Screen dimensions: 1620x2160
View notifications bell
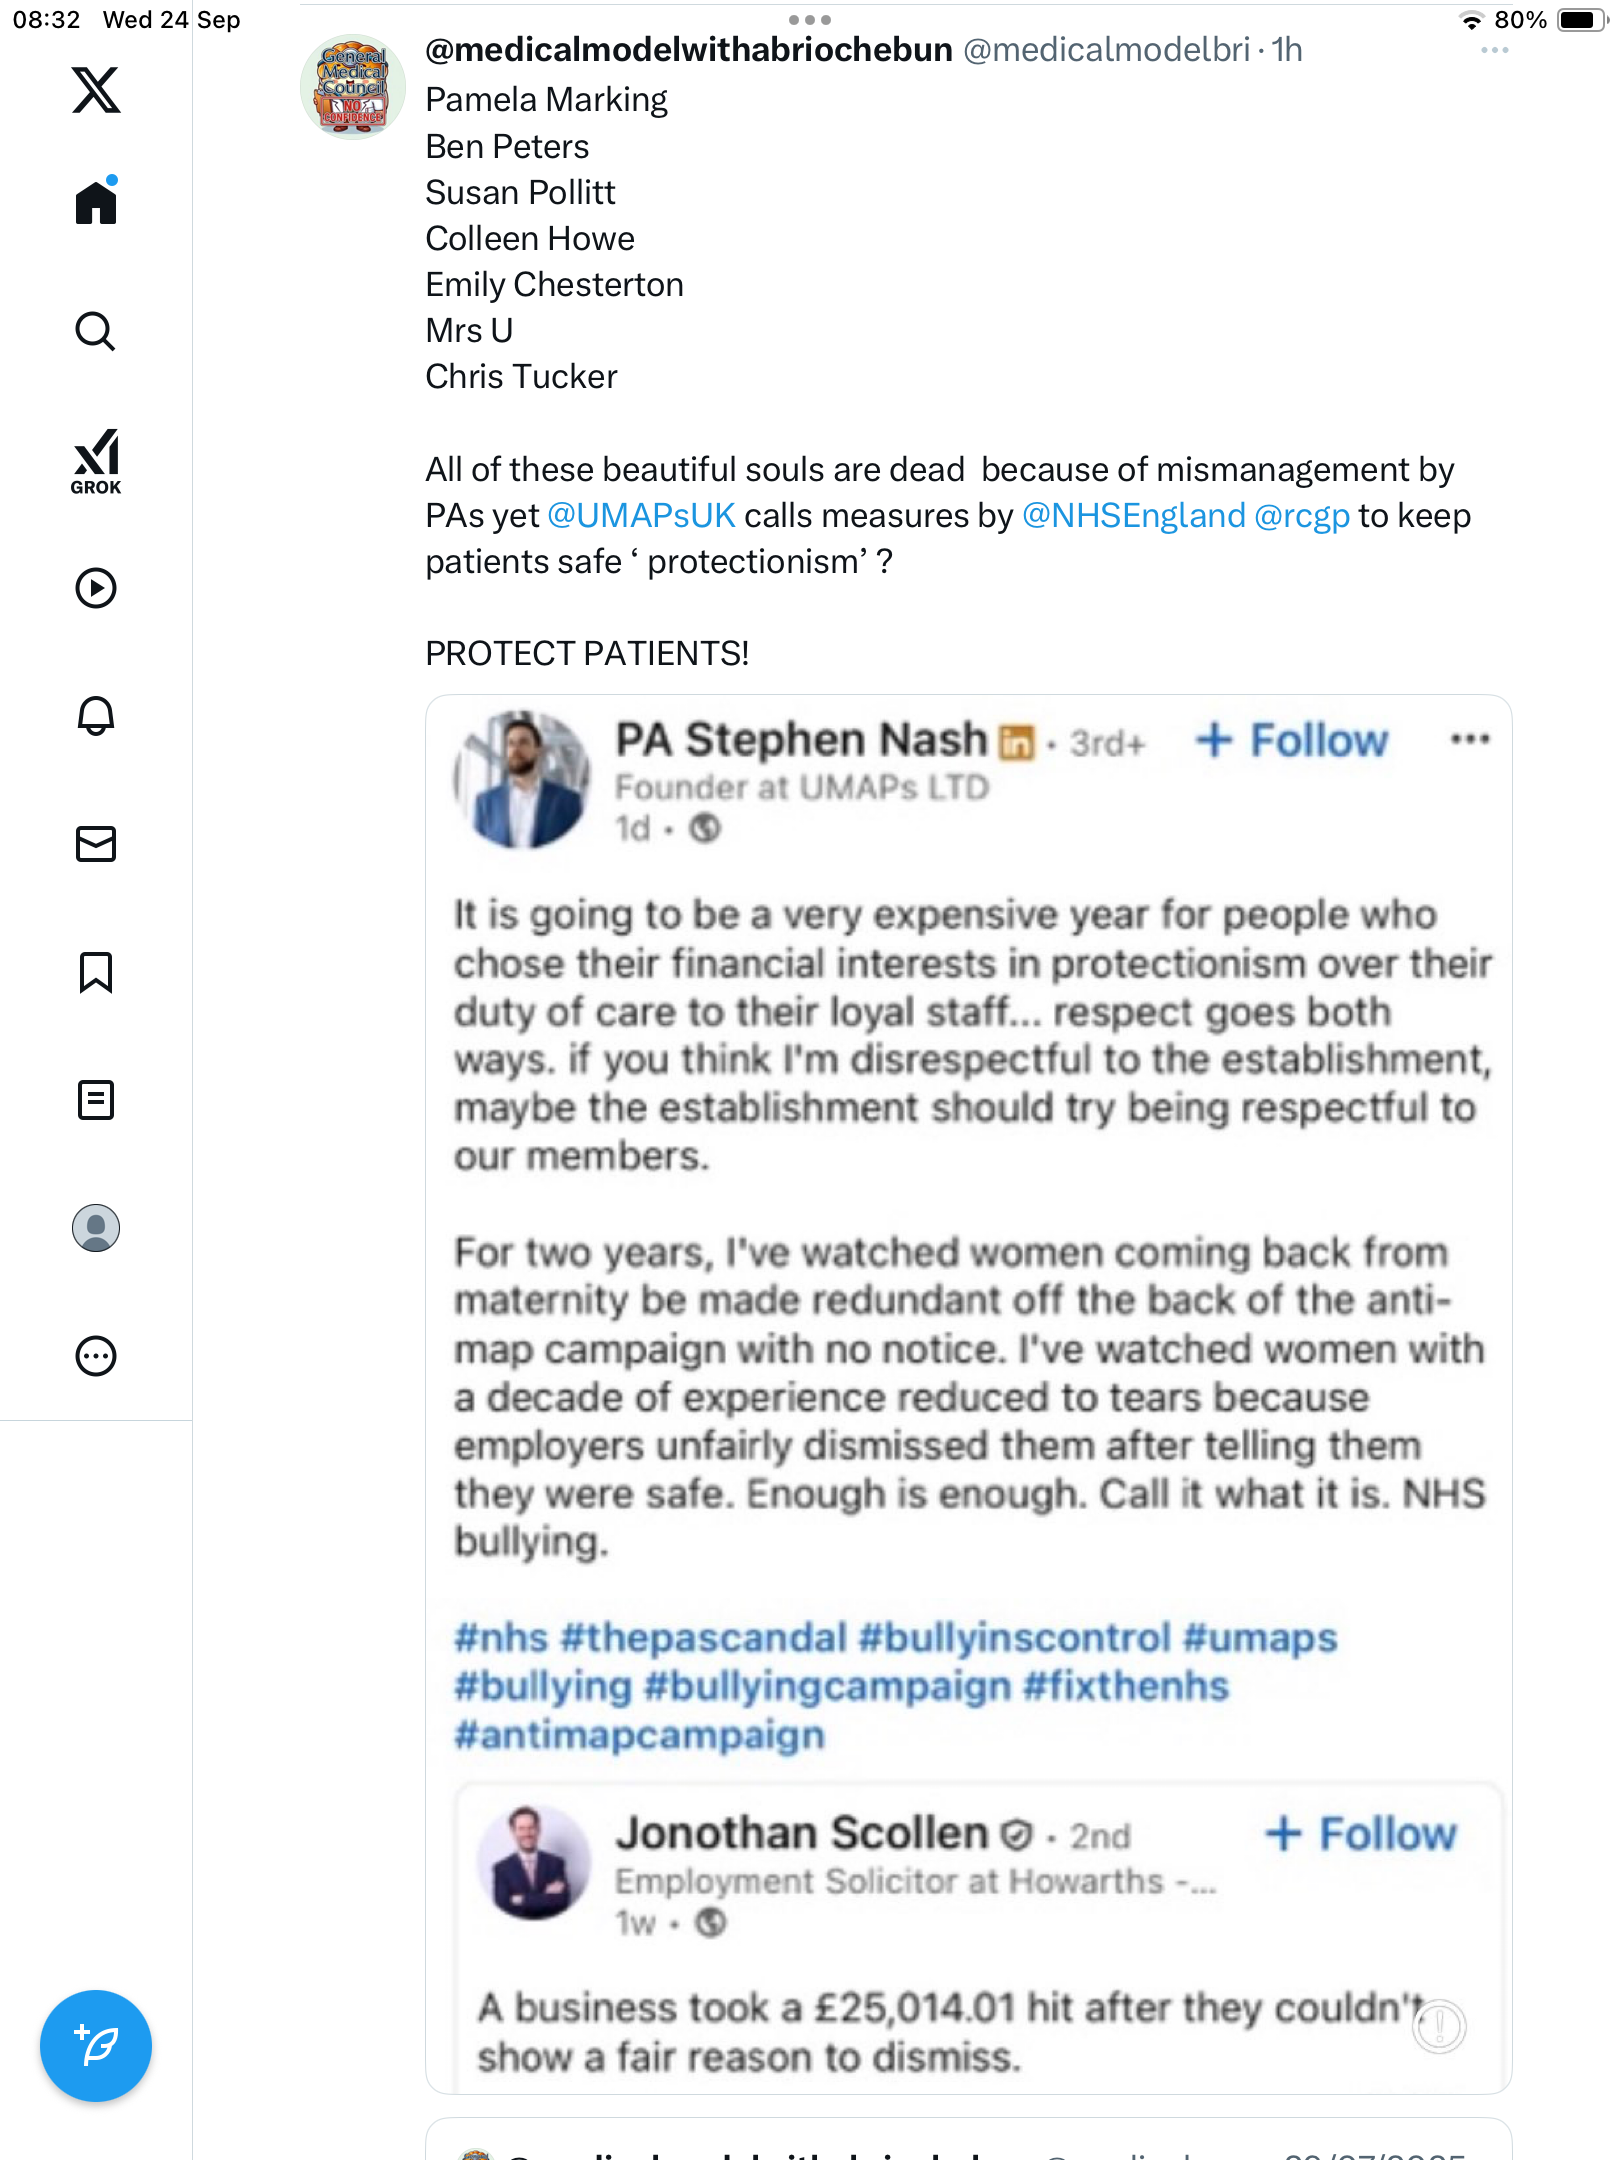(96, 716)
